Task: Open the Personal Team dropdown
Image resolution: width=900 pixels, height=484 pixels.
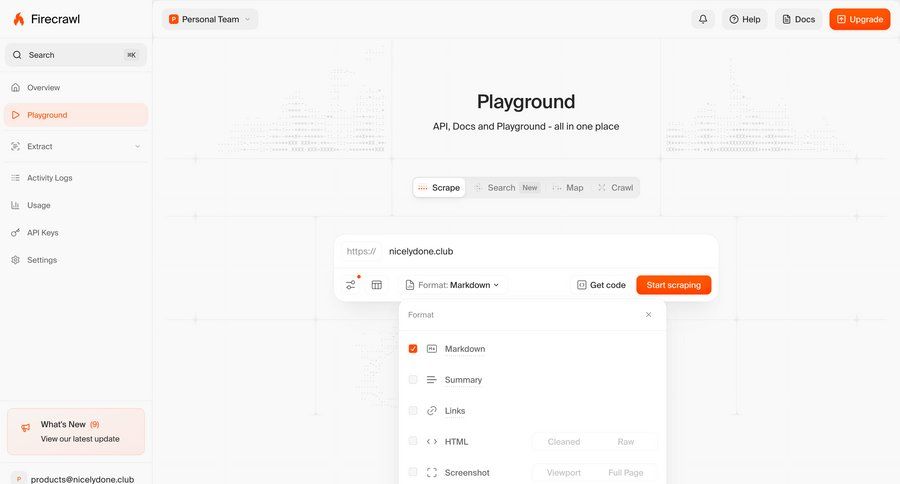Action: pos(210,19)
